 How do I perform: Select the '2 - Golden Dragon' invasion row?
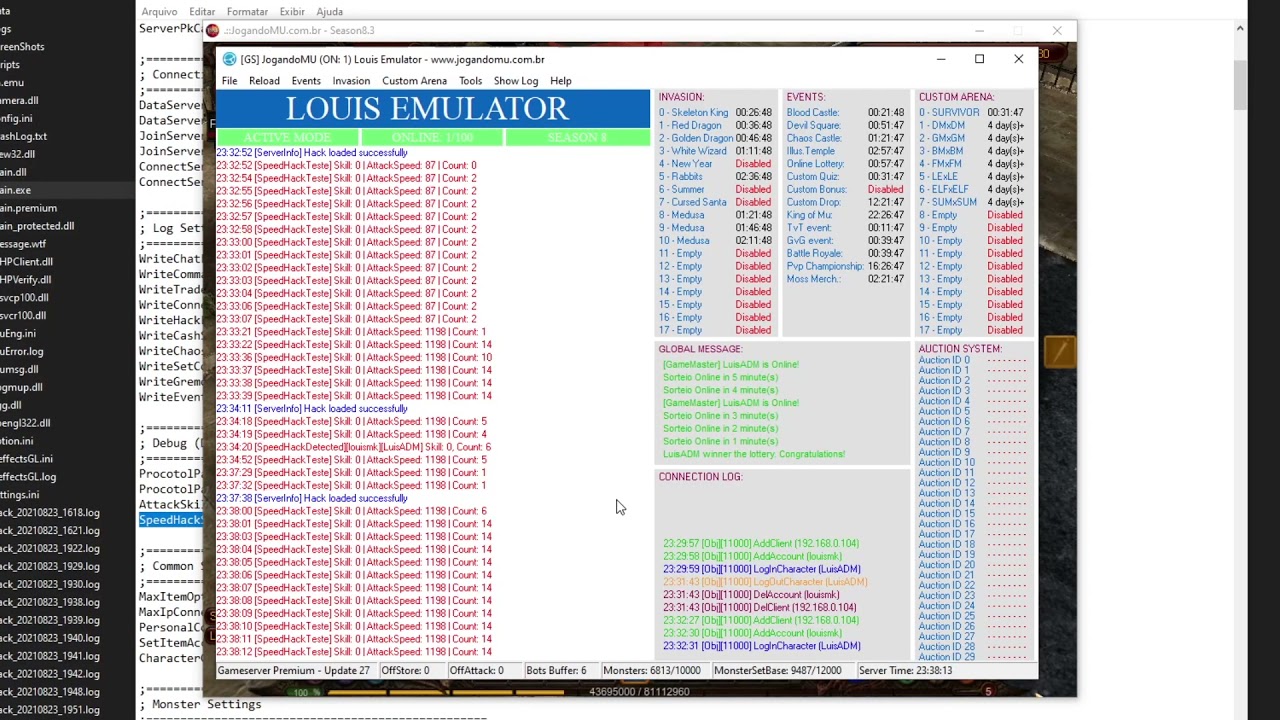[715, 139]
